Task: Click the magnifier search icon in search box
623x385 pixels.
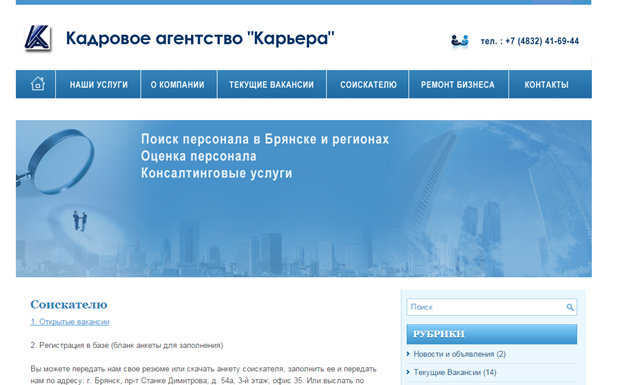Action: click(570, 307)
